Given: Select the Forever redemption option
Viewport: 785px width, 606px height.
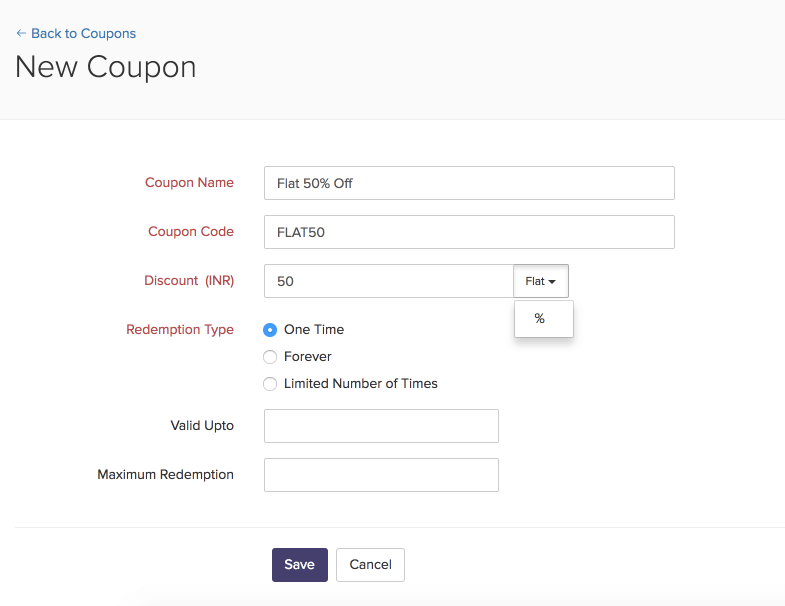Looking at the screenshot, I should 270,356.
